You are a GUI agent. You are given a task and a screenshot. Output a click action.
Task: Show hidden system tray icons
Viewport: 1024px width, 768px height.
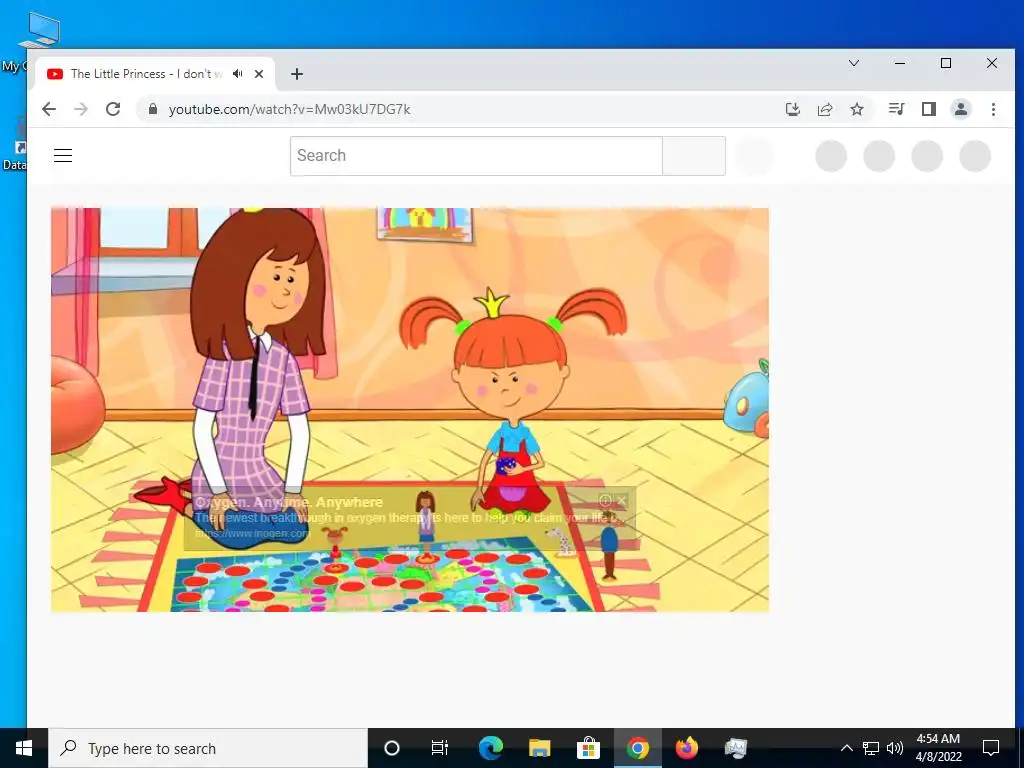846,748
